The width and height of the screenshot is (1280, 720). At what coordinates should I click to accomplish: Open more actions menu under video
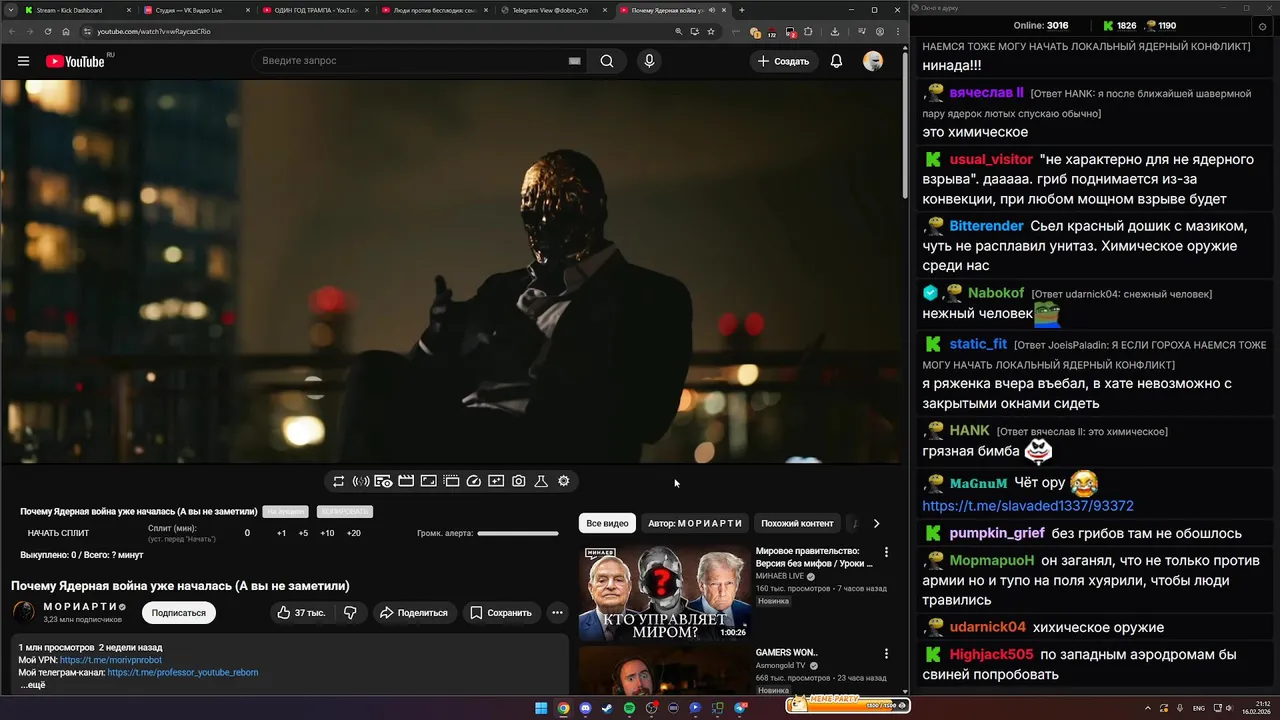(x=557, y=612)
